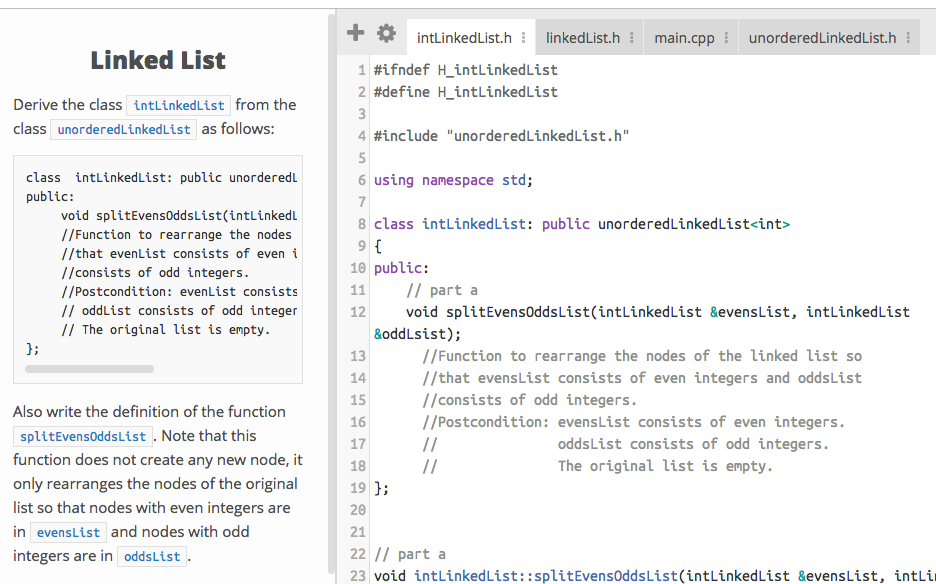
Task: Click the oddsList reference badge
Action: (151, 556)
